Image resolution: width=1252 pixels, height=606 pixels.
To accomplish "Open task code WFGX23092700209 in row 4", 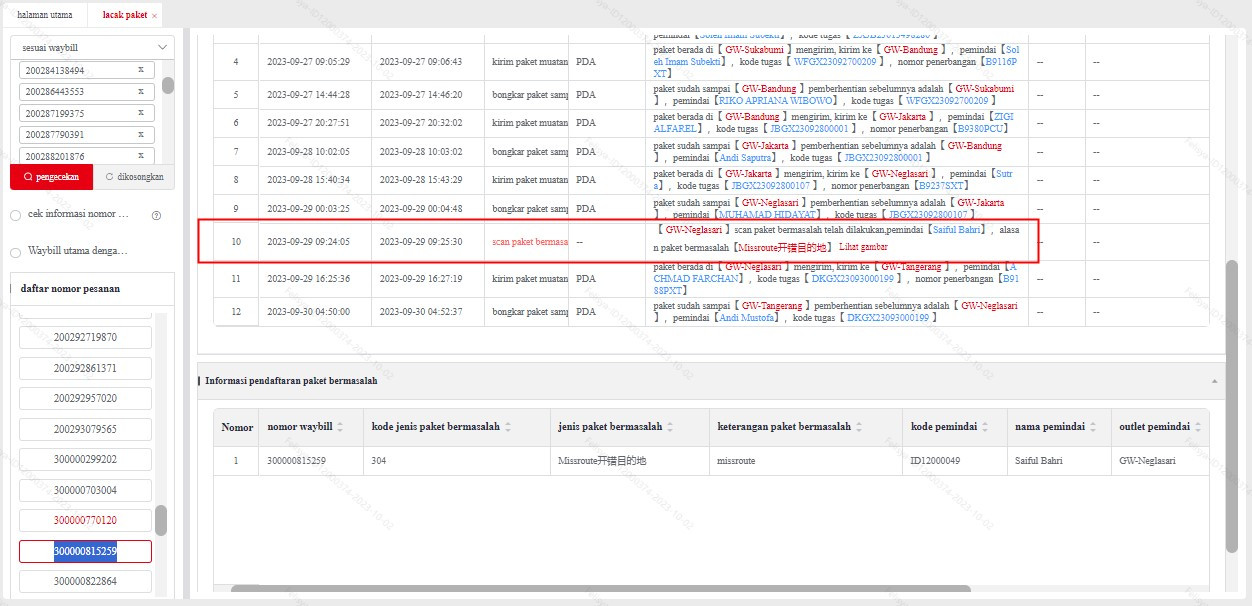I will coord(835,62).
